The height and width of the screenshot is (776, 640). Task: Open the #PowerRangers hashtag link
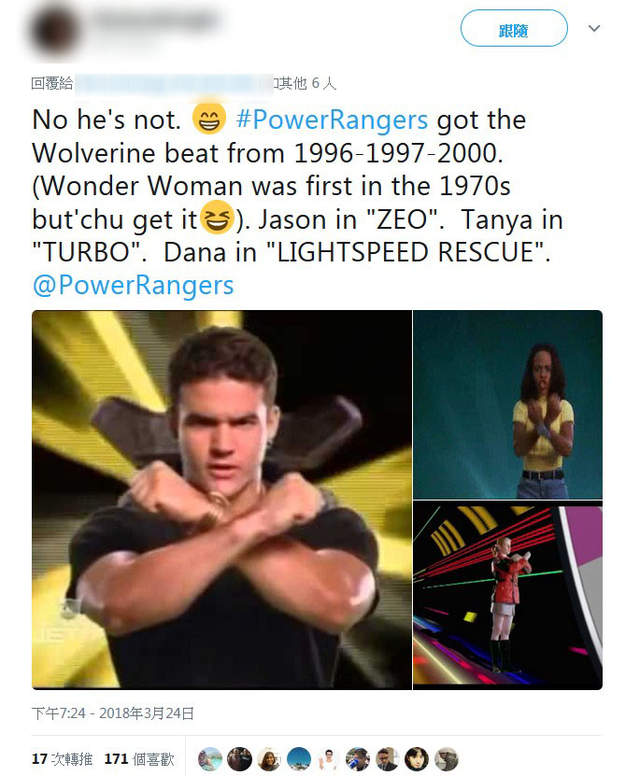click(333, 120)
